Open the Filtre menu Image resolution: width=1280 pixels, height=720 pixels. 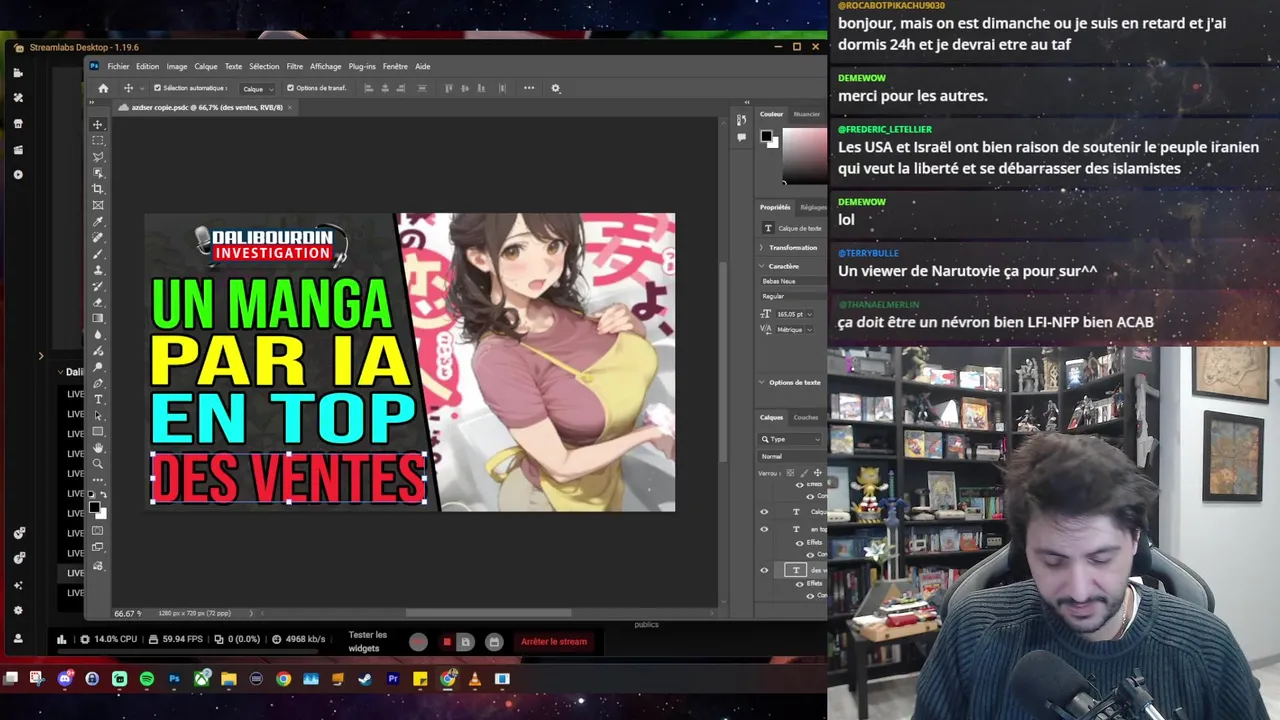click(295, 66)
